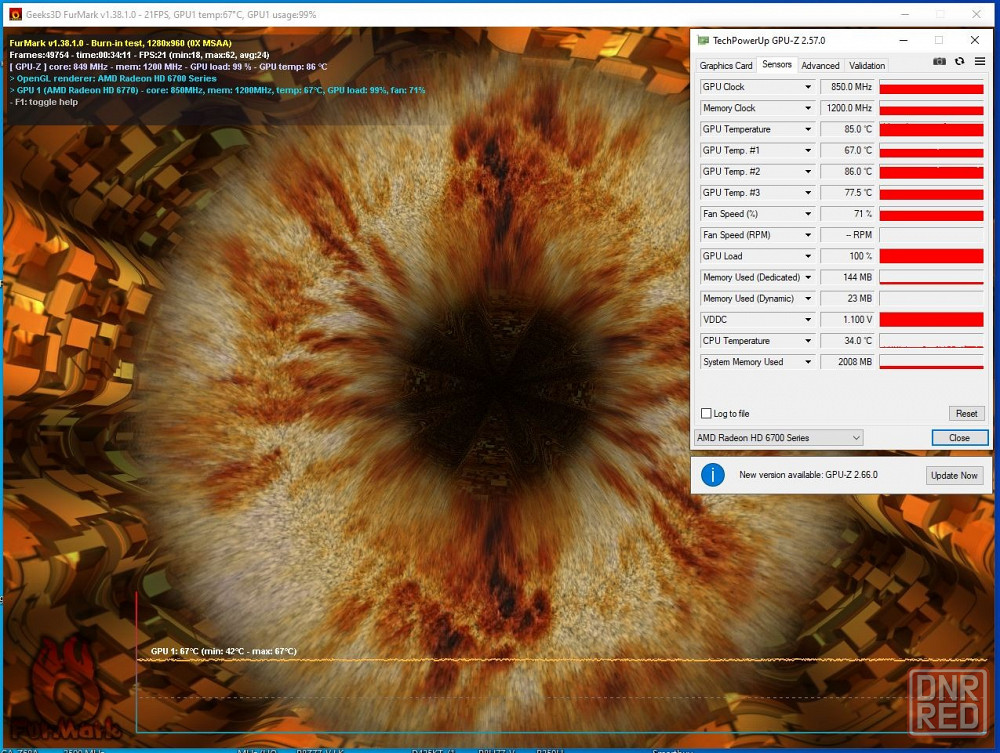Open the CPU Temperature sensor dropdown
The image size is (1000, 753).
808,340
